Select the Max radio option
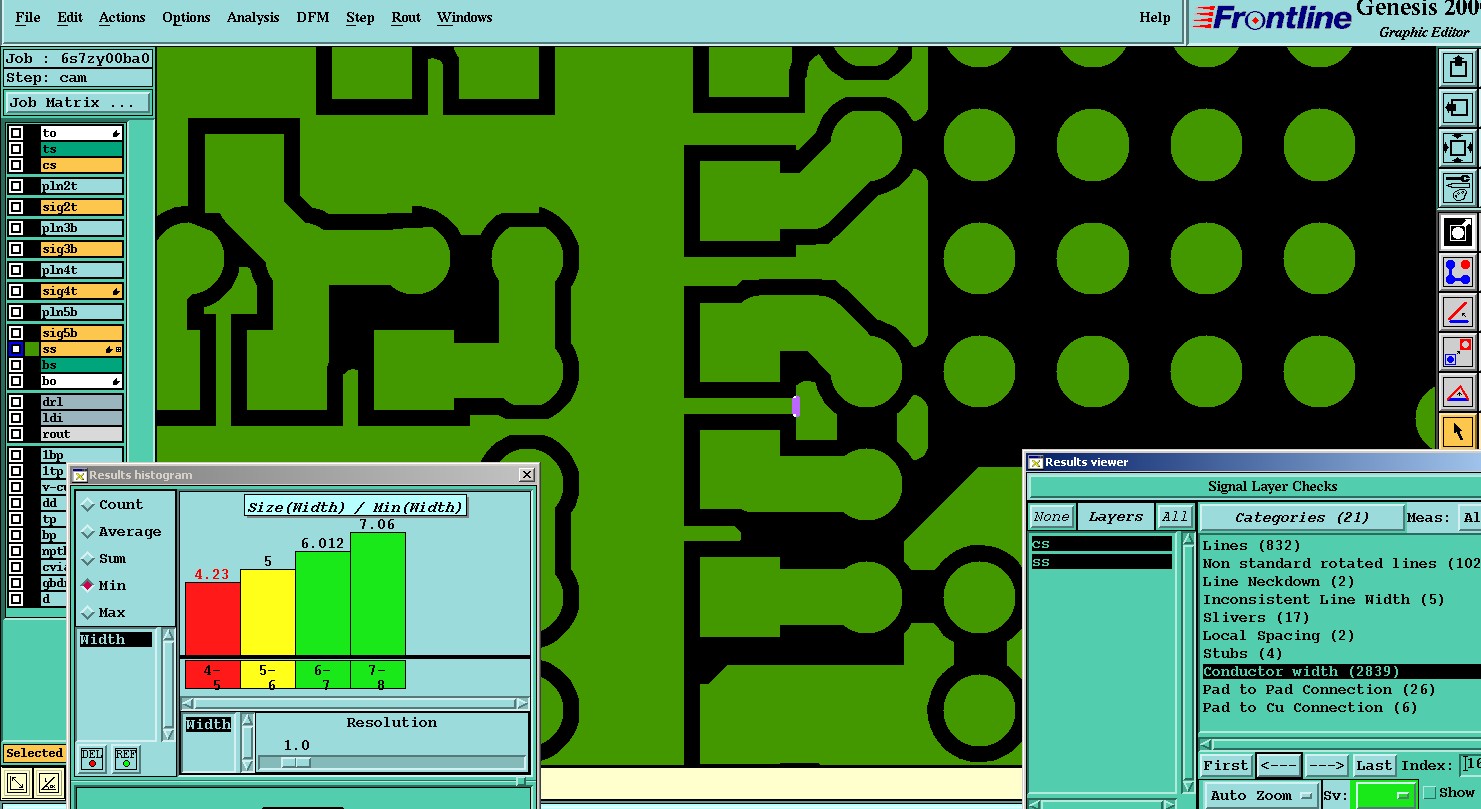The height and width of the screenshot is (809, 1481). tap(88, 613)
